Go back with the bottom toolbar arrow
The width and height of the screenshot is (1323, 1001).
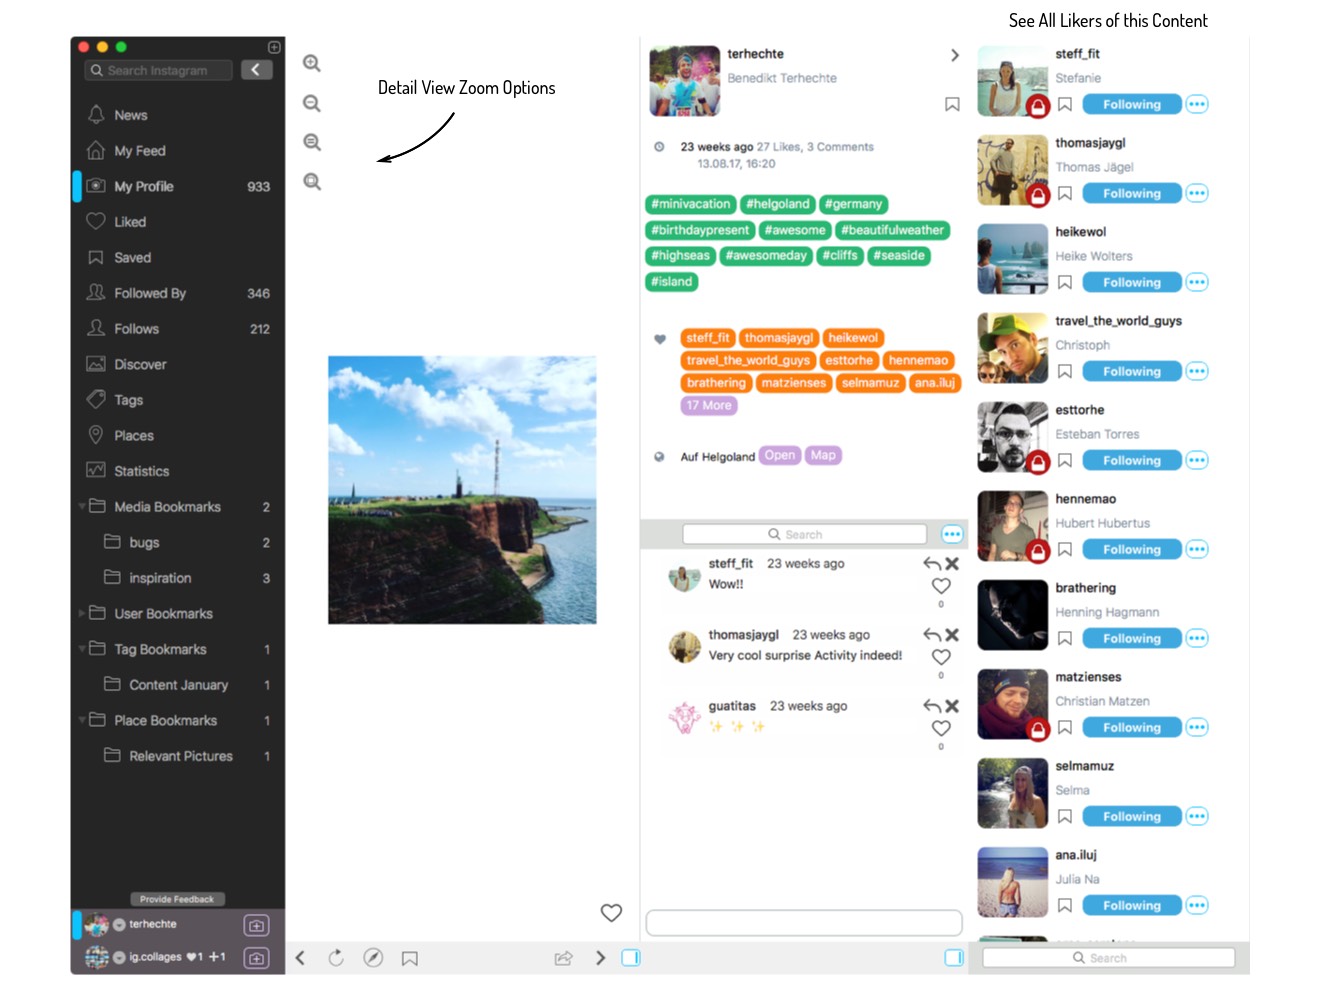[300, 958]
